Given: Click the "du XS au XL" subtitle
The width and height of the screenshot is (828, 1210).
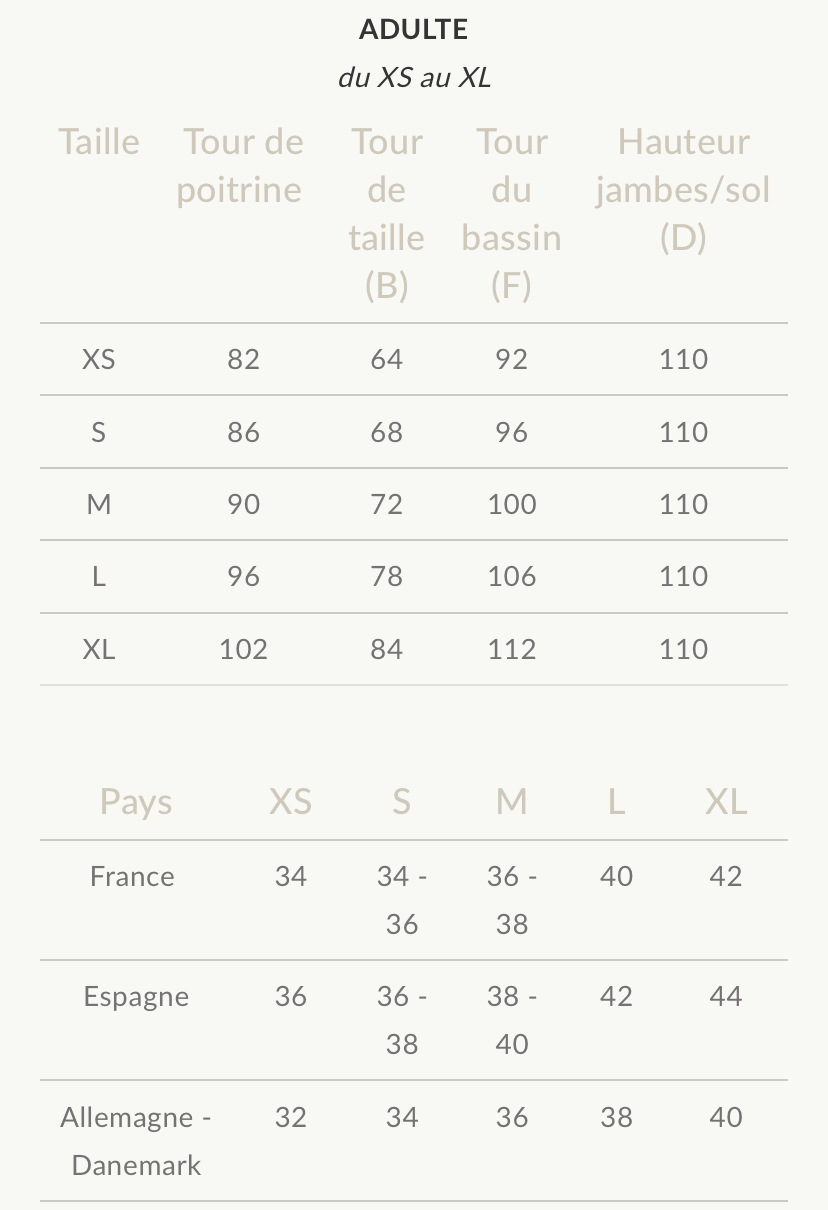Looking at the screenshot, I should click(414, 78).
